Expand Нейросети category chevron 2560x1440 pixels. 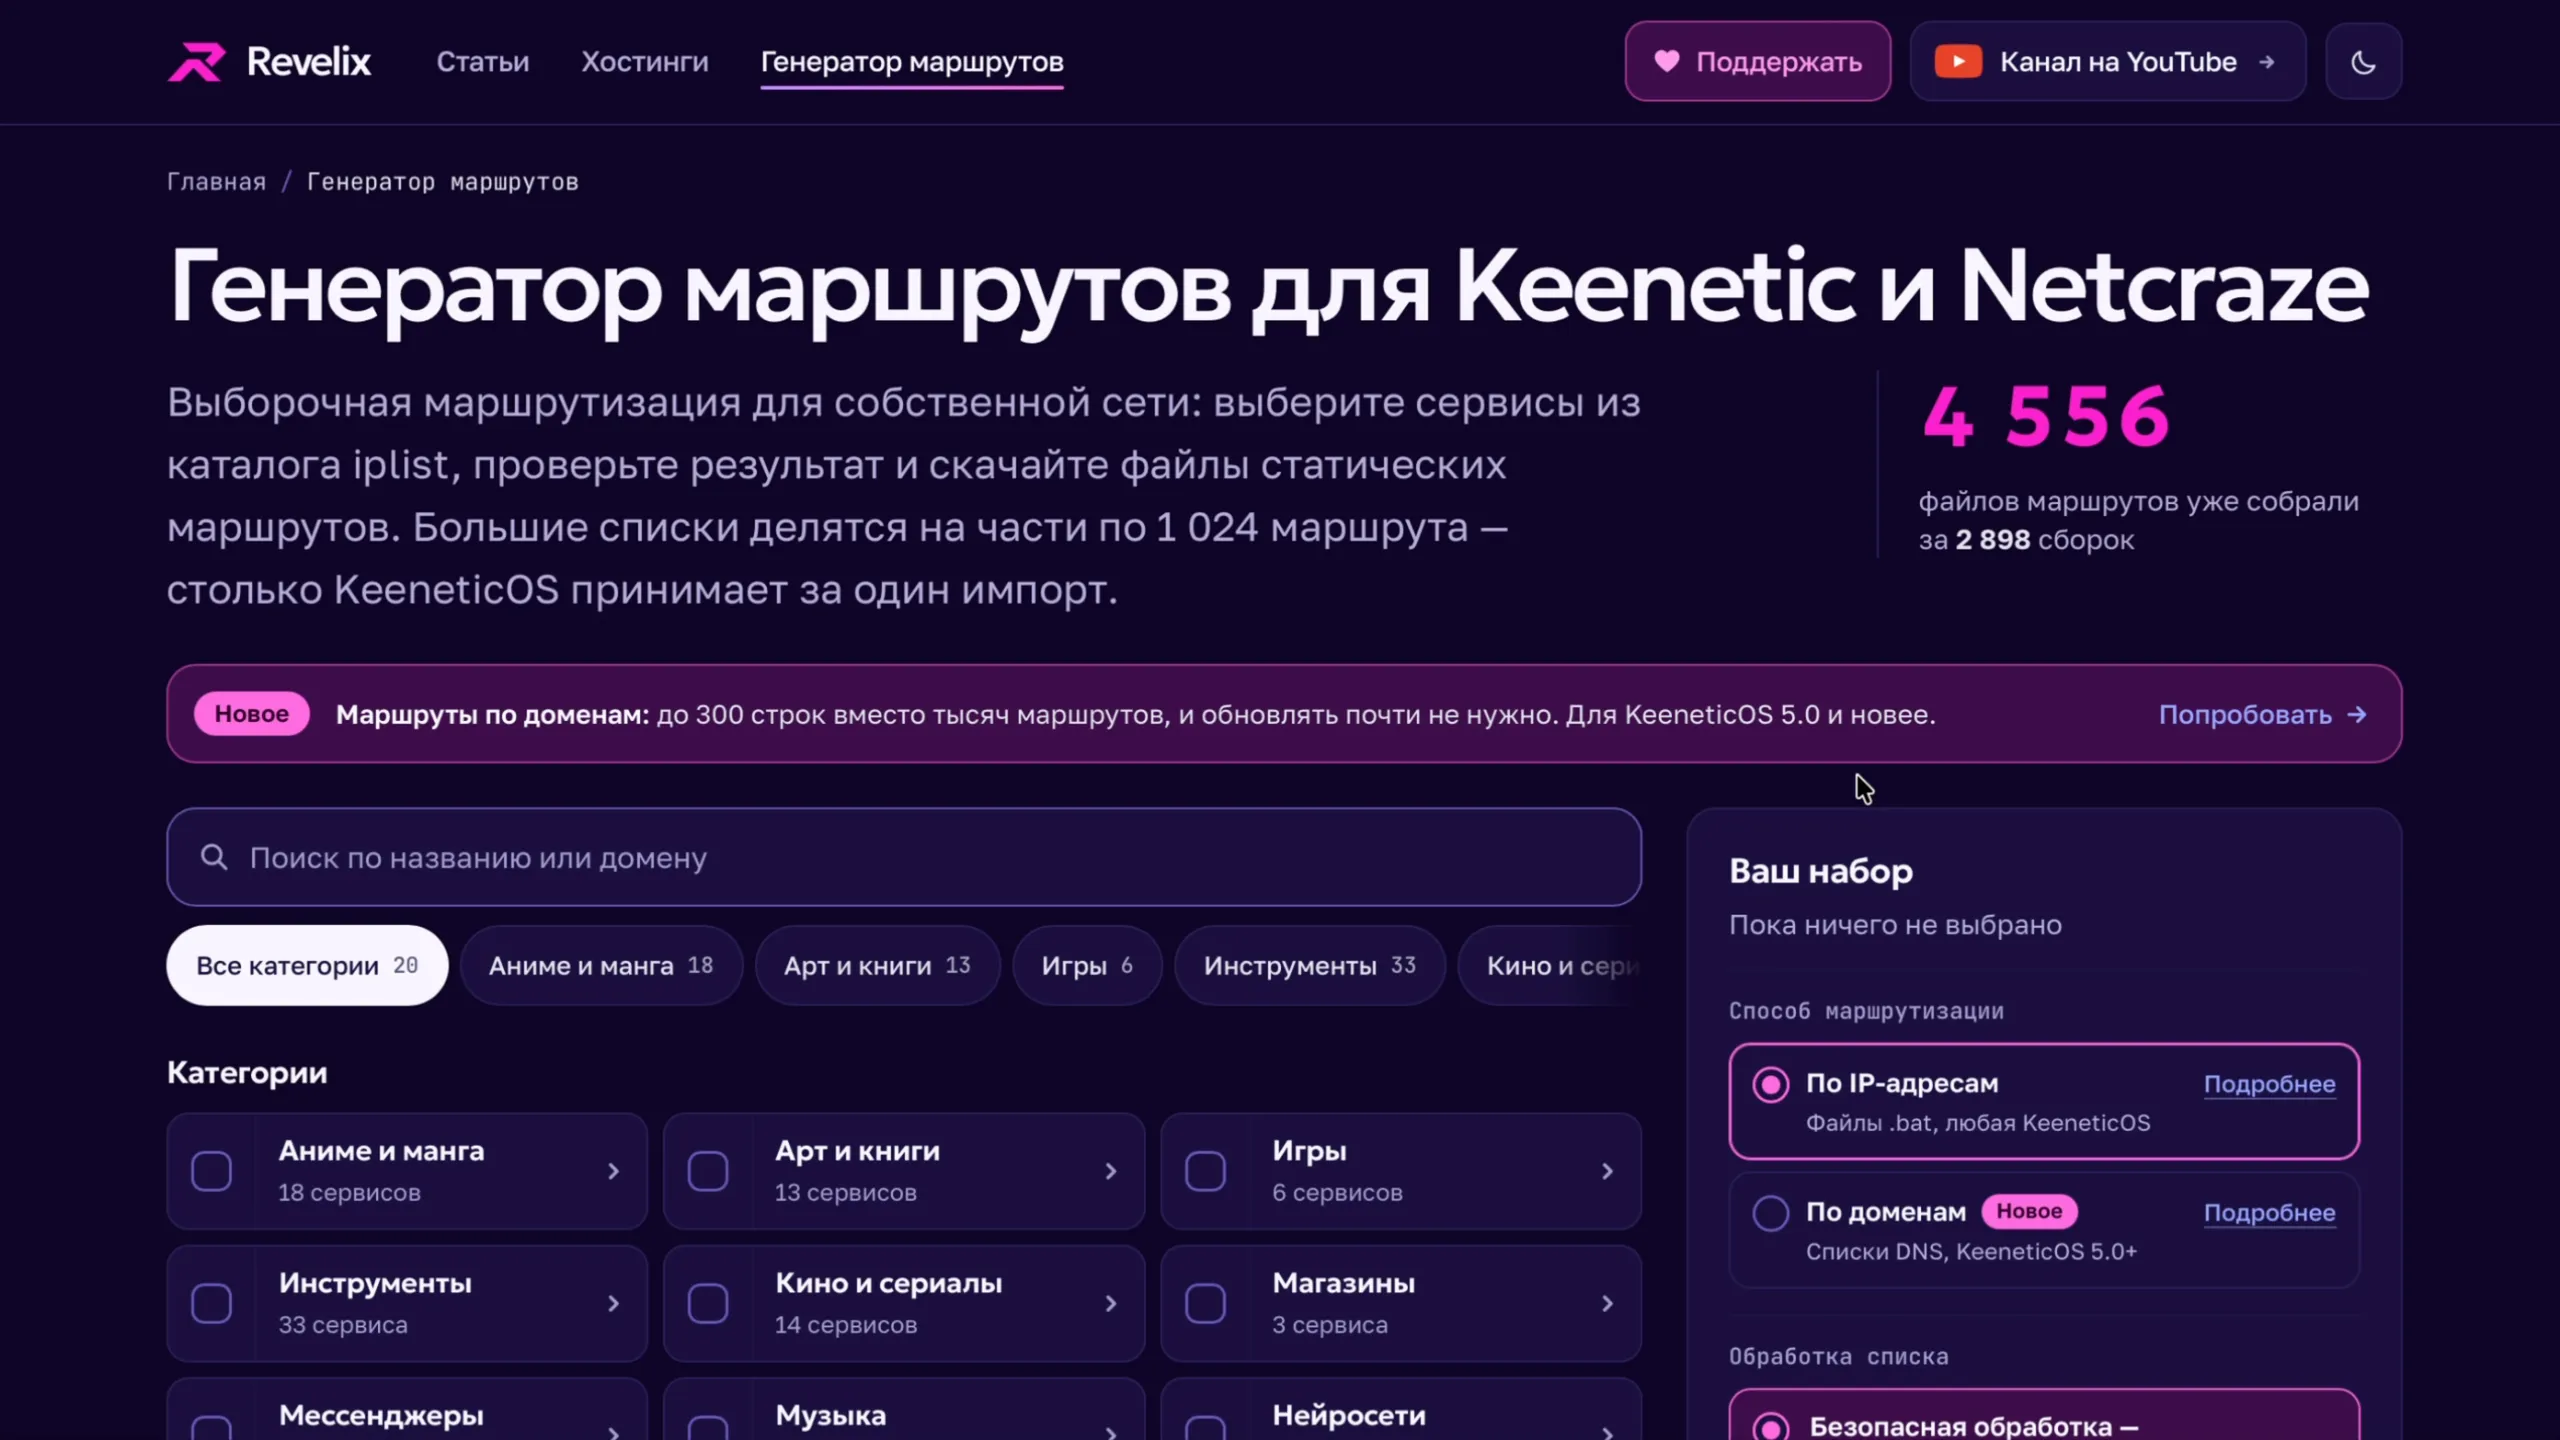[x=1607, y=1432]
